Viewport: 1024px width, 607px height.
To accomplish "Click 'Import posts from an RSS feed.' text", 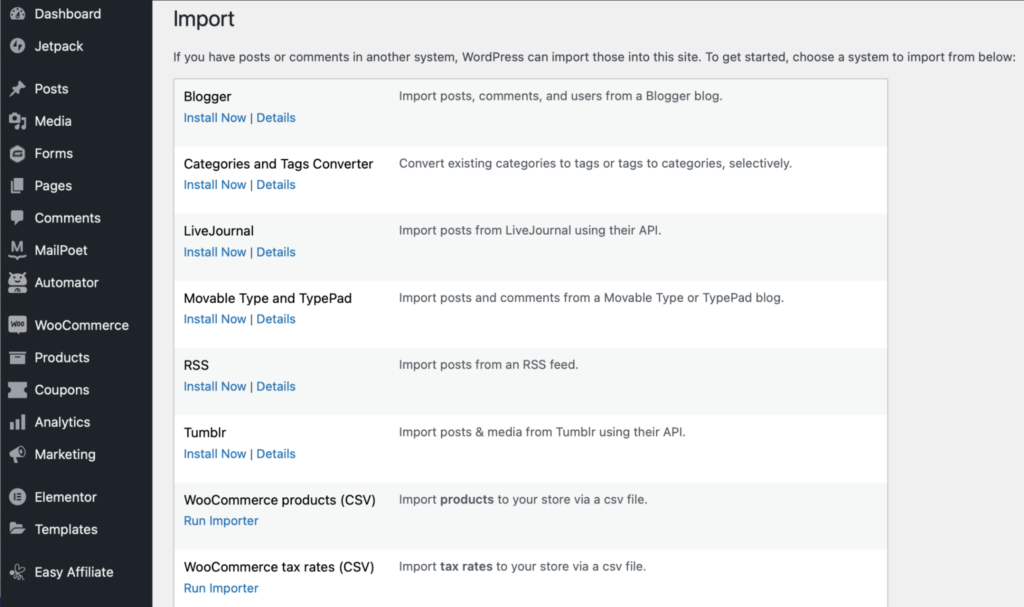I will (488, 365).
